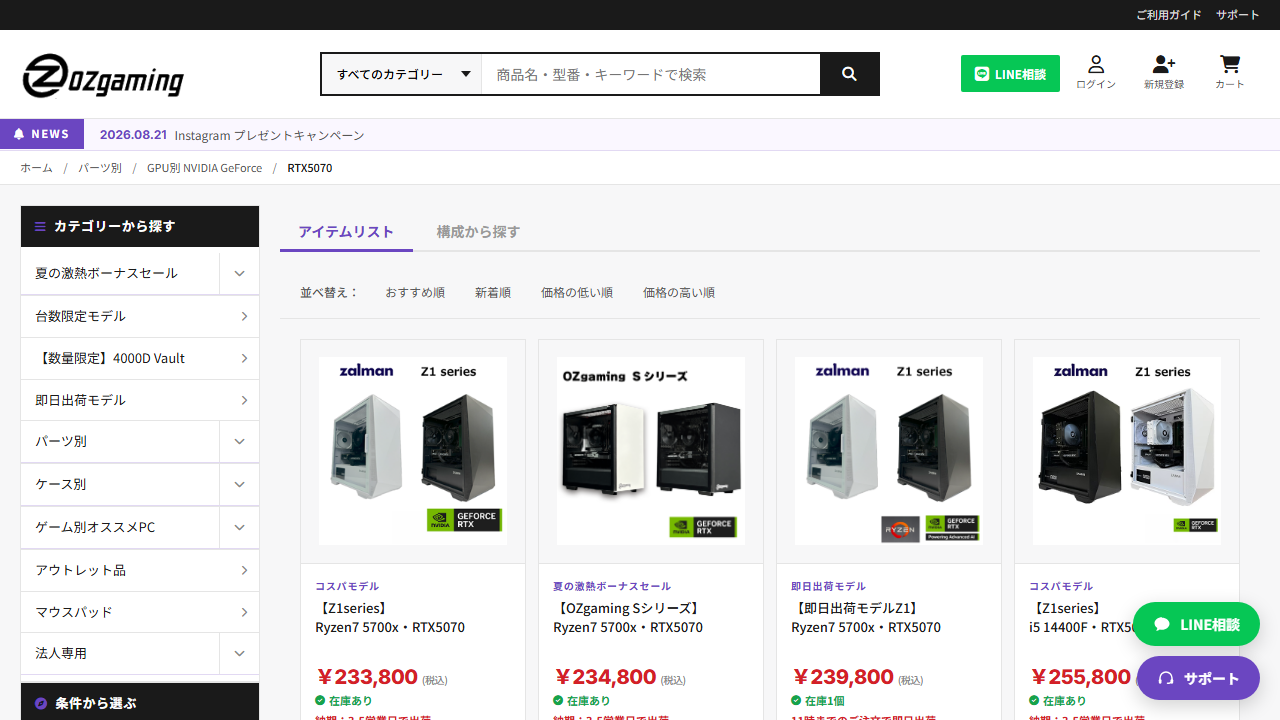Open 【数量限定】4000D Vault category

140,358
